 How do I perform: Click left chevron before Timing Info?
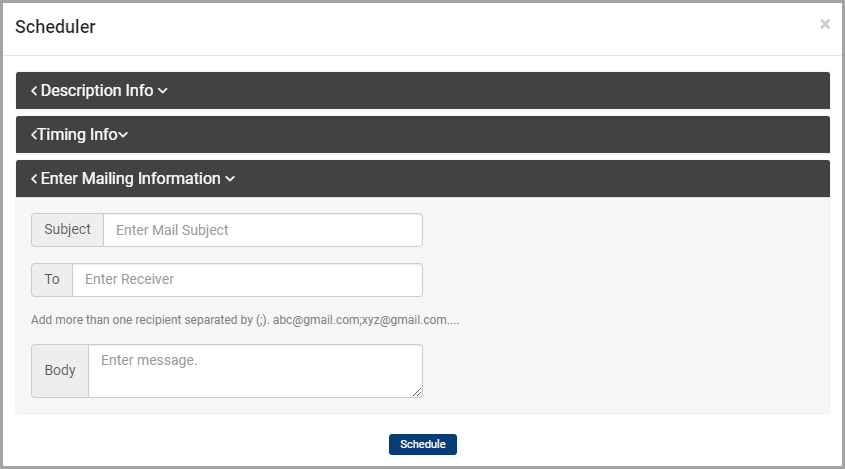[x=33, y=135]
